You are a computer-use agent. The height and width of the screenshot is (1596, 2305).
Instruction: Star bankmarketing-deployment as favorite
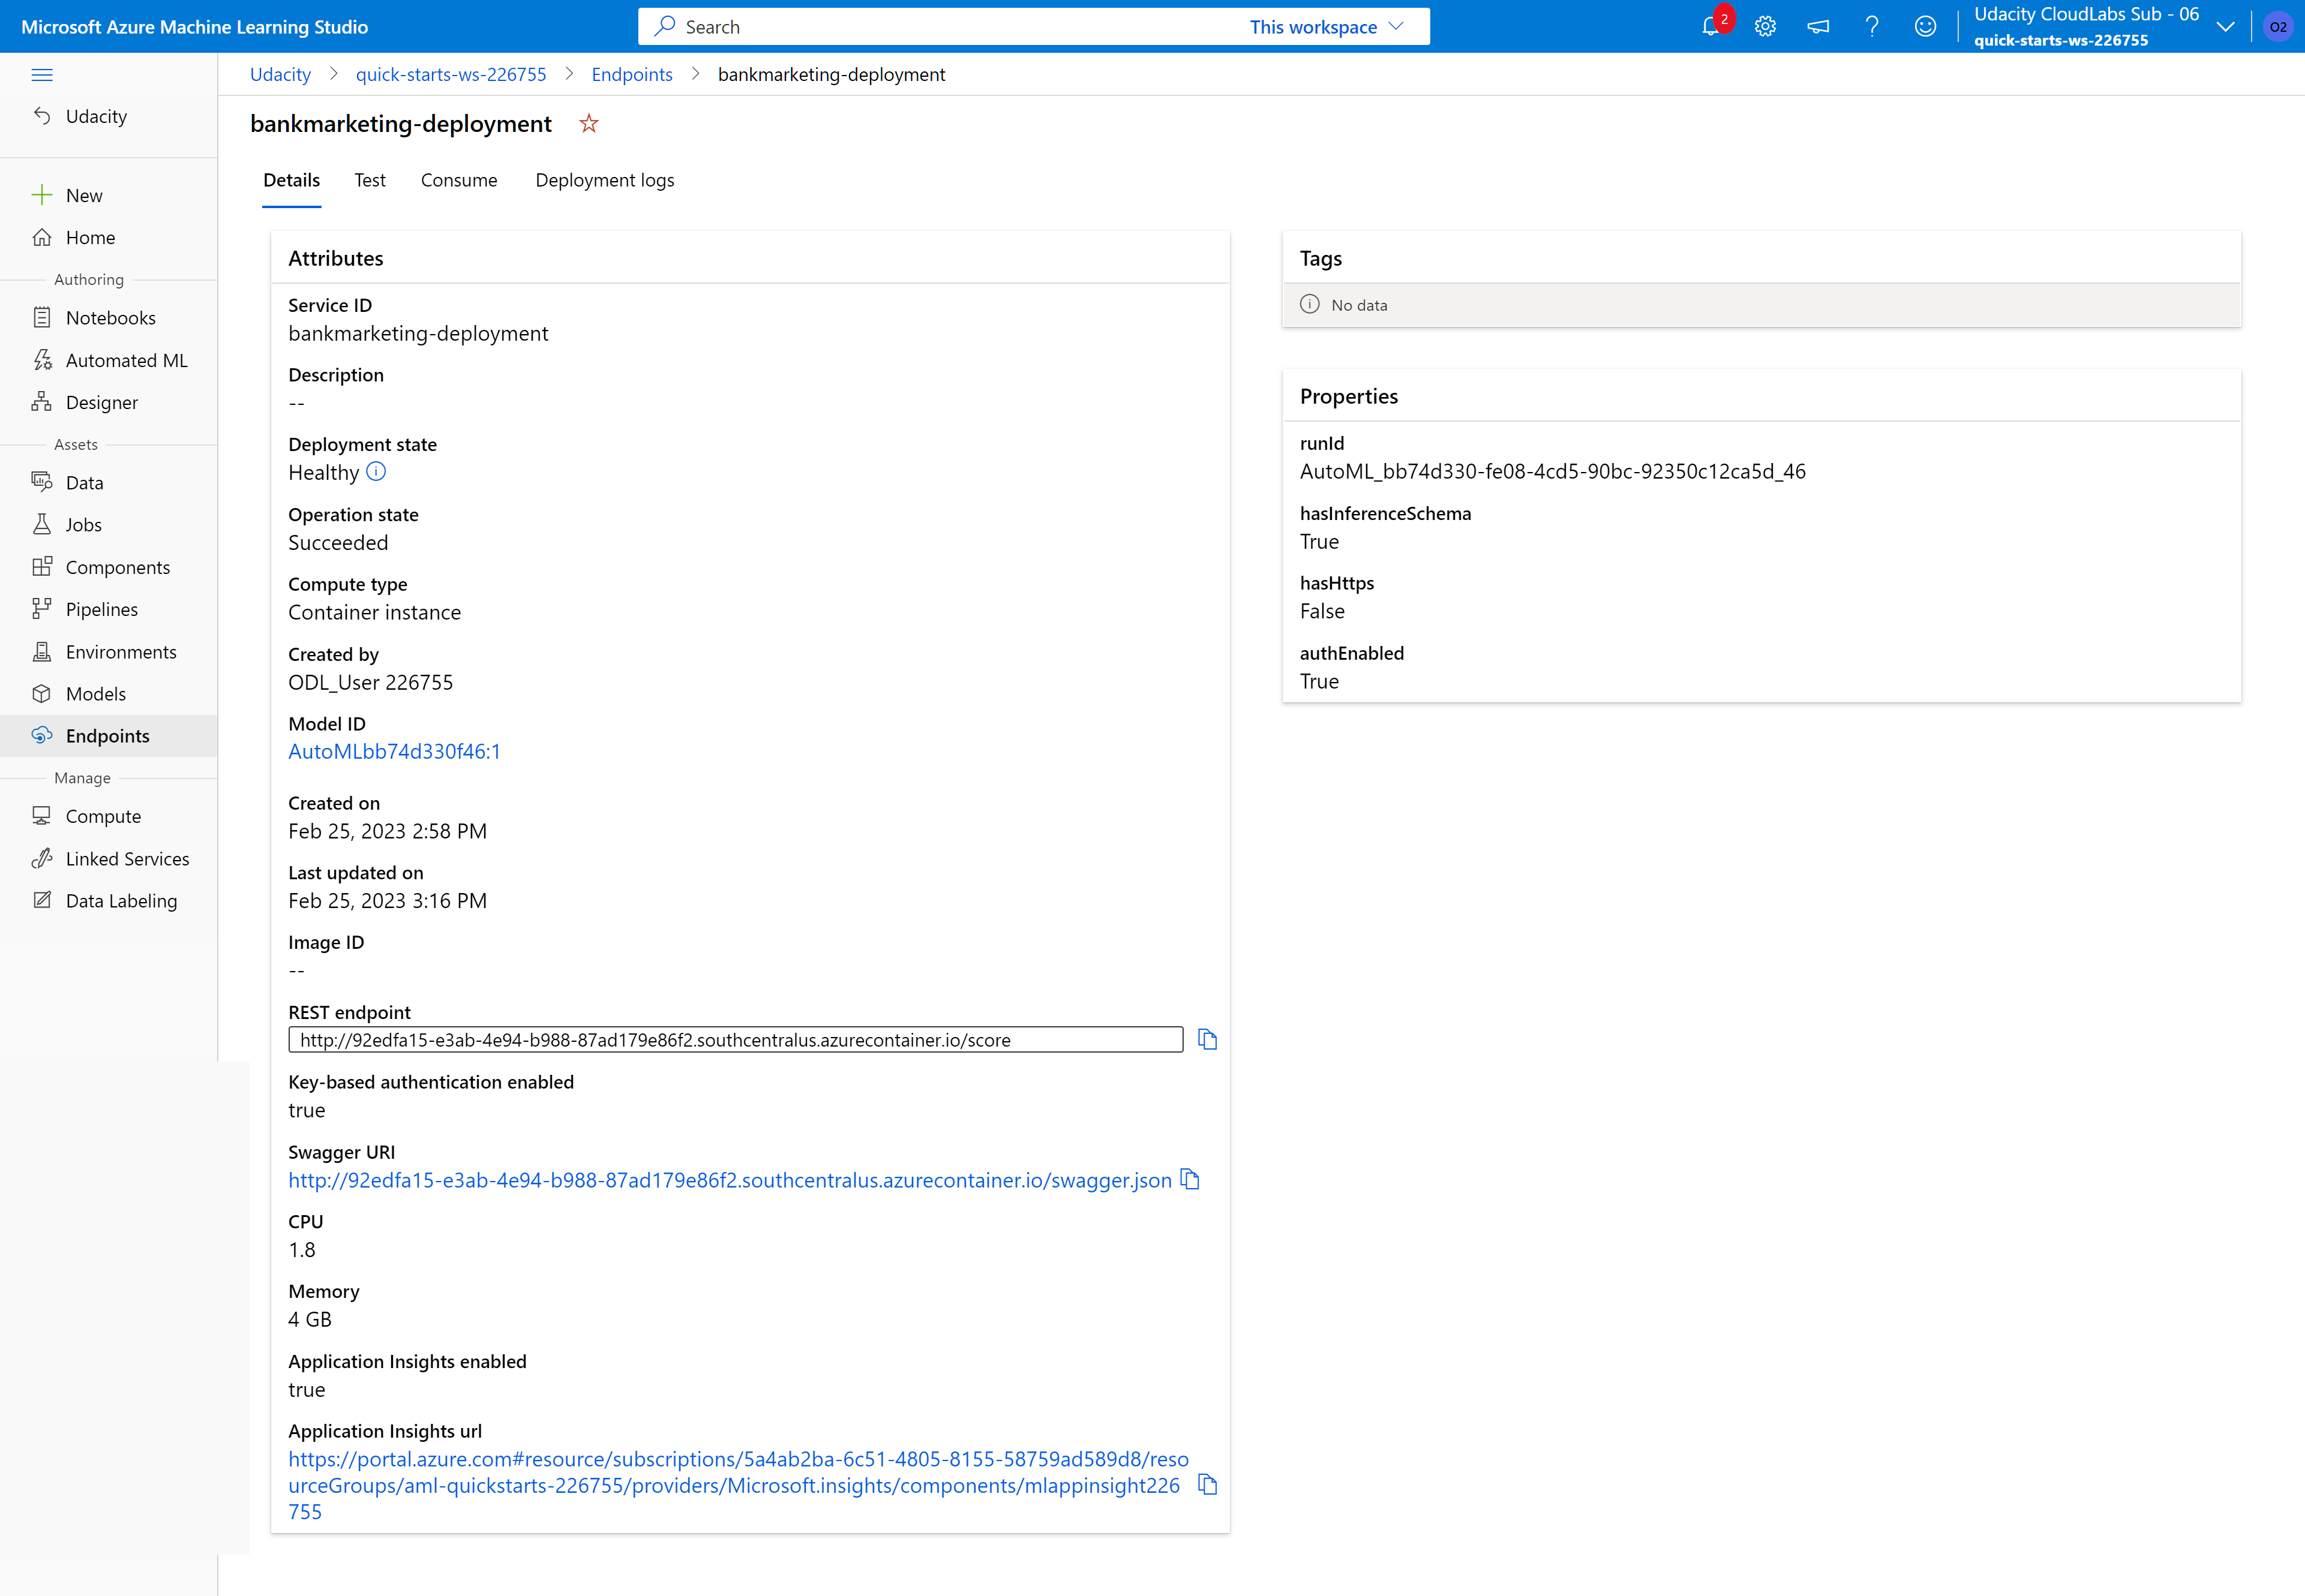point(588,123)
